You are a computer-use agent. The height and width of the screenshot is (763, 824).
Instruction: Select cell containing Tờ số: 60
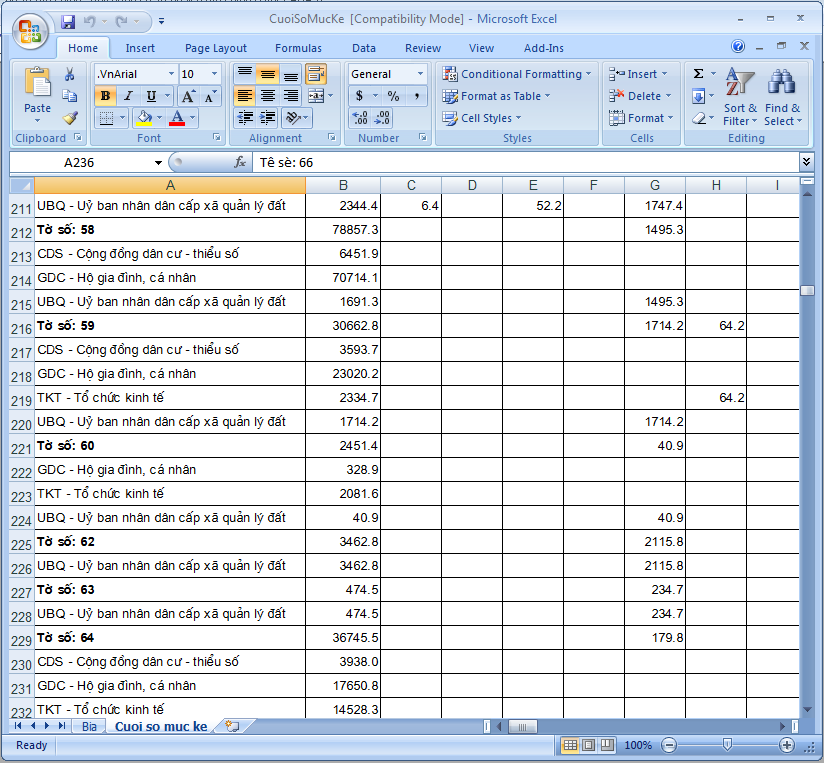click(x=170, y=446)
